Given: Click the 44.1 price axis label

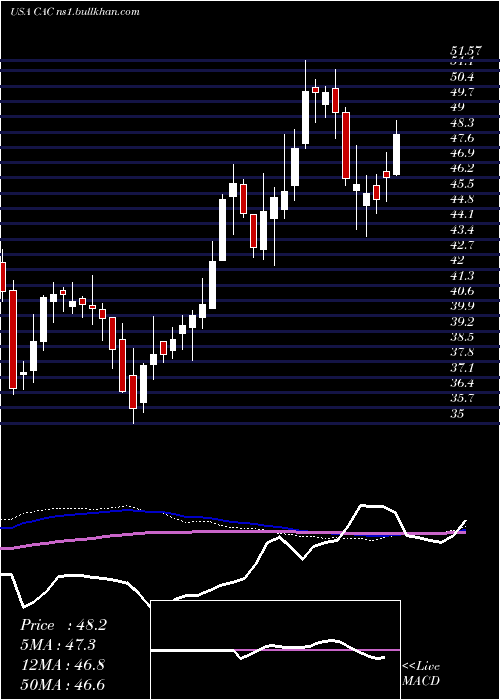Looking at the screenshot, I should click(x=462, y=215).
